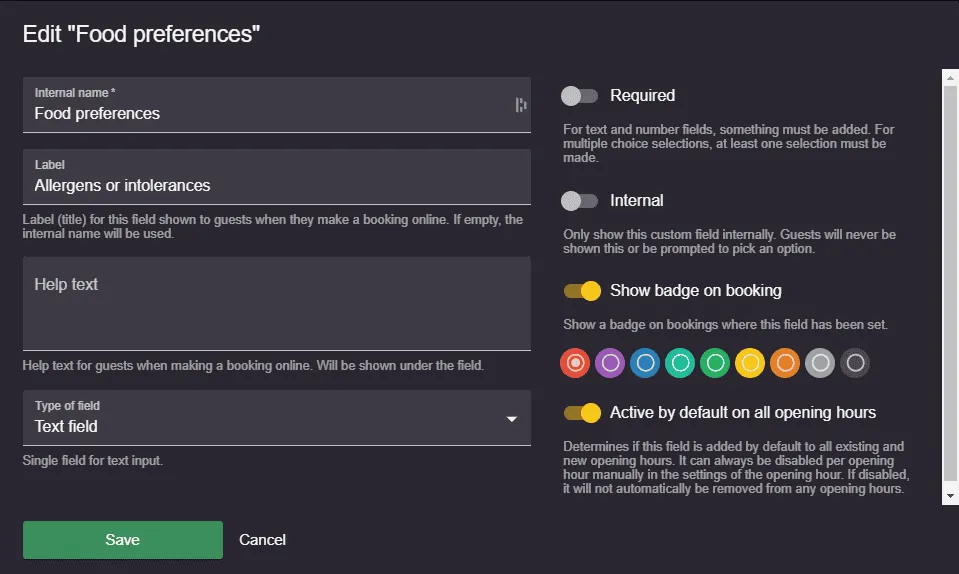
Task: Click the icon inside Internal name field
Action: 520,105
